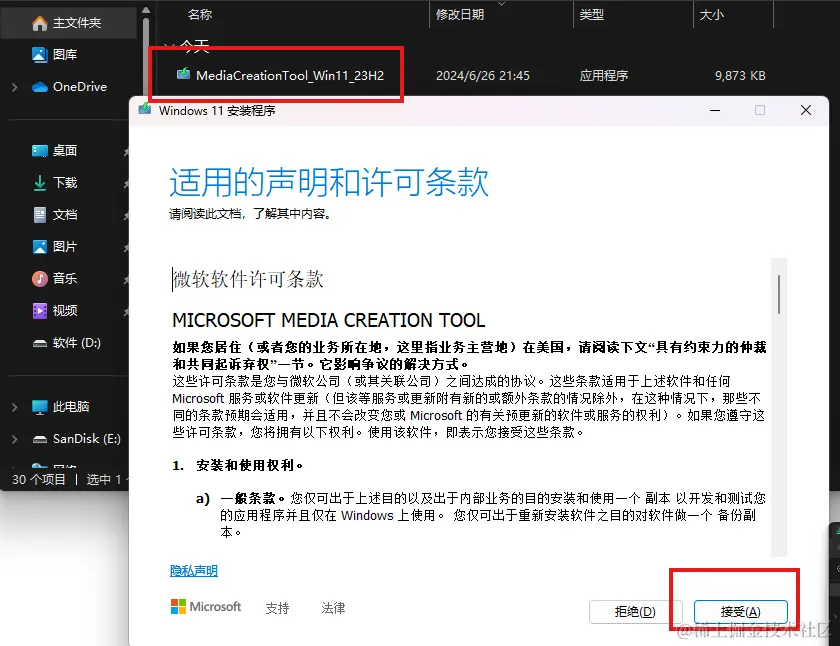Open the 桌面 desktop folder icon
Screen dimensions: 840x646
(40, 151)
